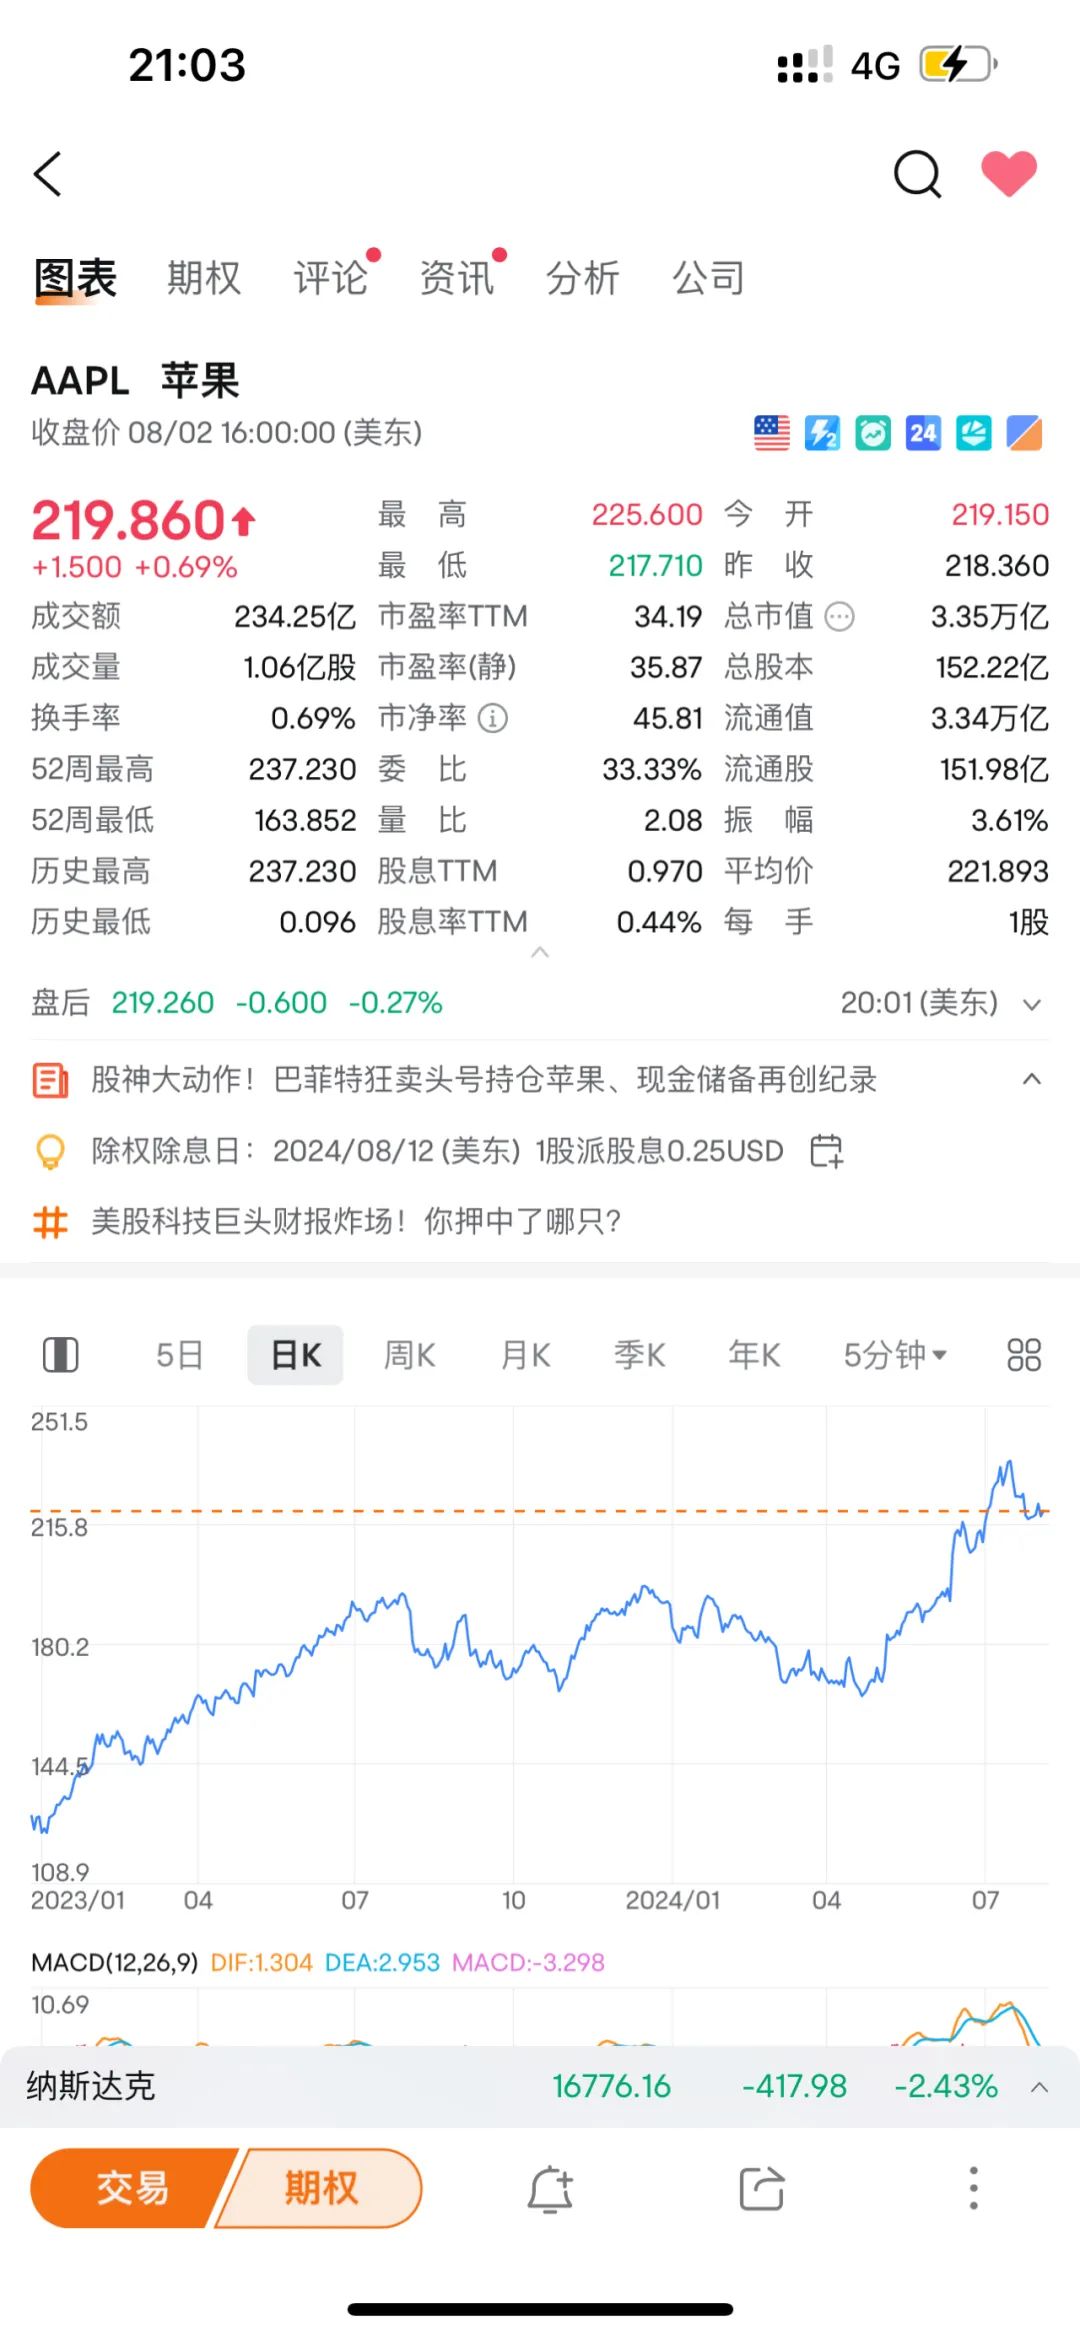This screenshot has width=1080, height=2336.
Task: Add a price alert with the bell icon
Action: [550, 2189]
